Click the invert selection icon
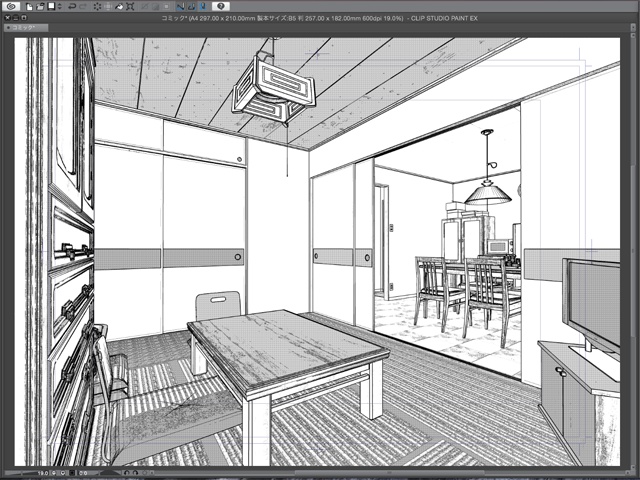The image size is (640, 480). tap(156, 6)
